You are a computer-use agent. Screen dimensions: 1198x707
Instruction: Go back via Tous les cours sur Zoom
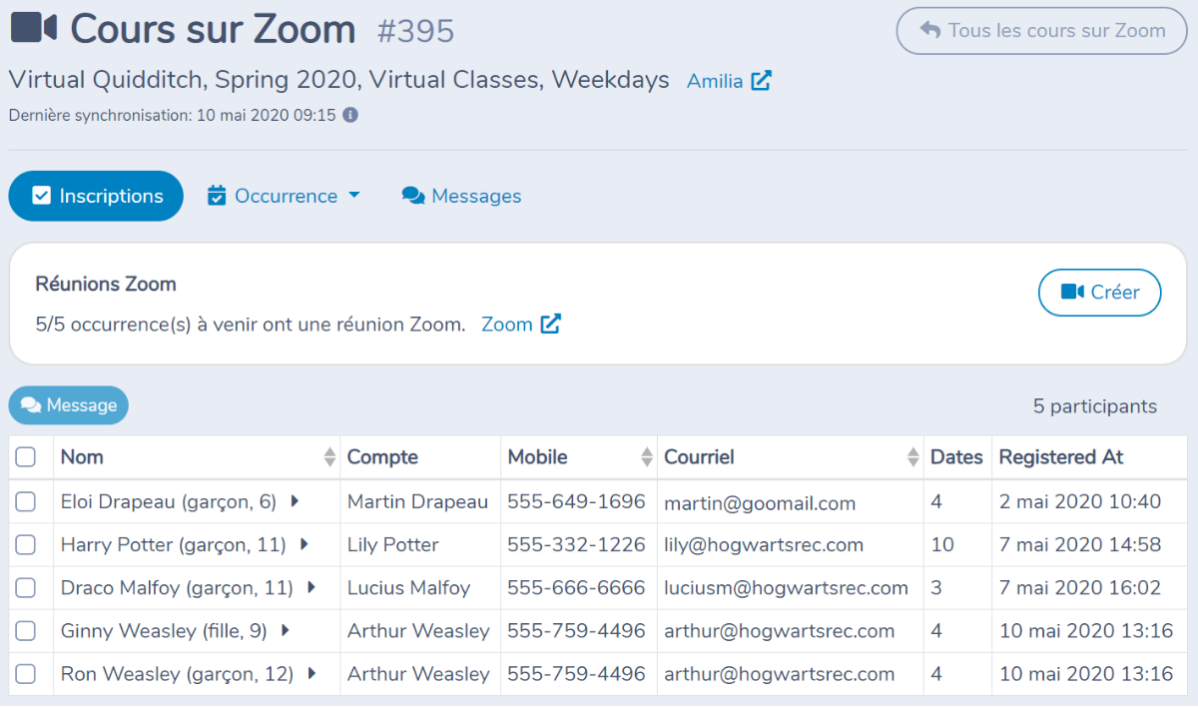click(1041, 31)
